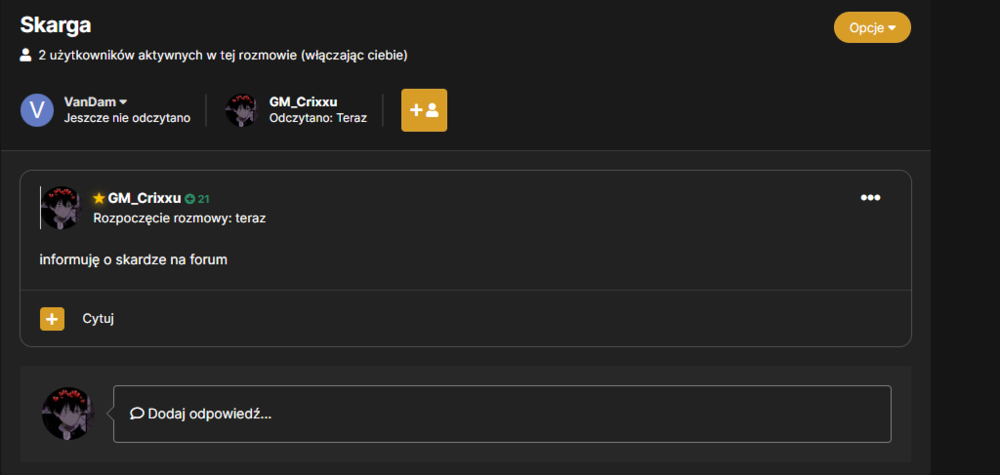This screenshot has height=475, width=1000.
Task: Click the Cytuj quote link
Action: pos(98,319)
